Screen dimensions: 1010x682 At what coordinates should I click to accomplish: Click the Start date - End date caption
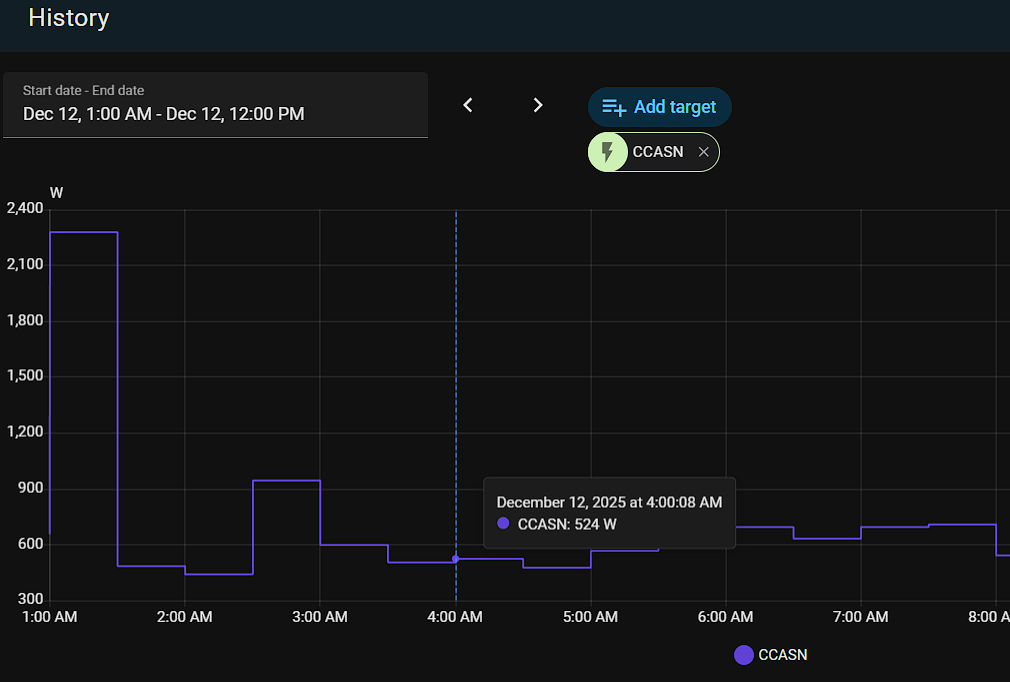(83, 90)
